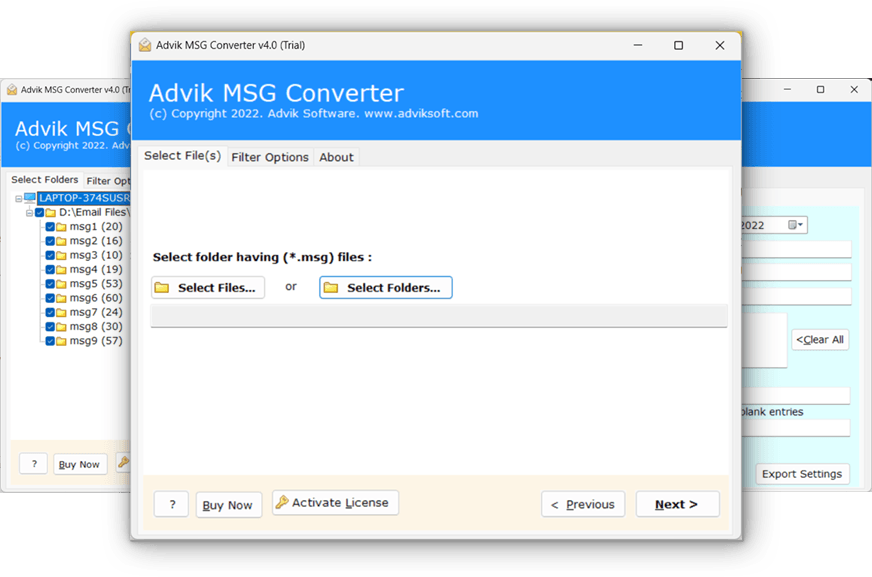Click the Next > button
This screenshot has height=577, width=872.
(677, 504)
